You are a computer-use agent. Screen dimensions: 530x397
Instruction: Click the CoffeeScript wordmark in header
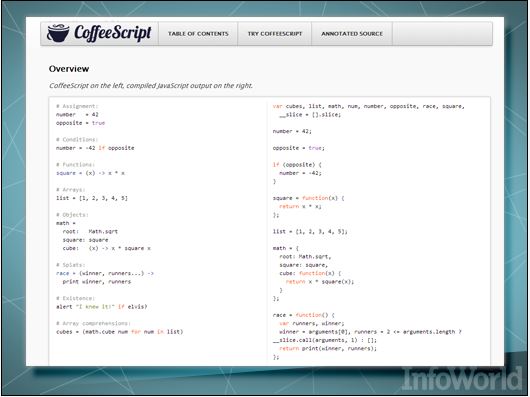113,33
